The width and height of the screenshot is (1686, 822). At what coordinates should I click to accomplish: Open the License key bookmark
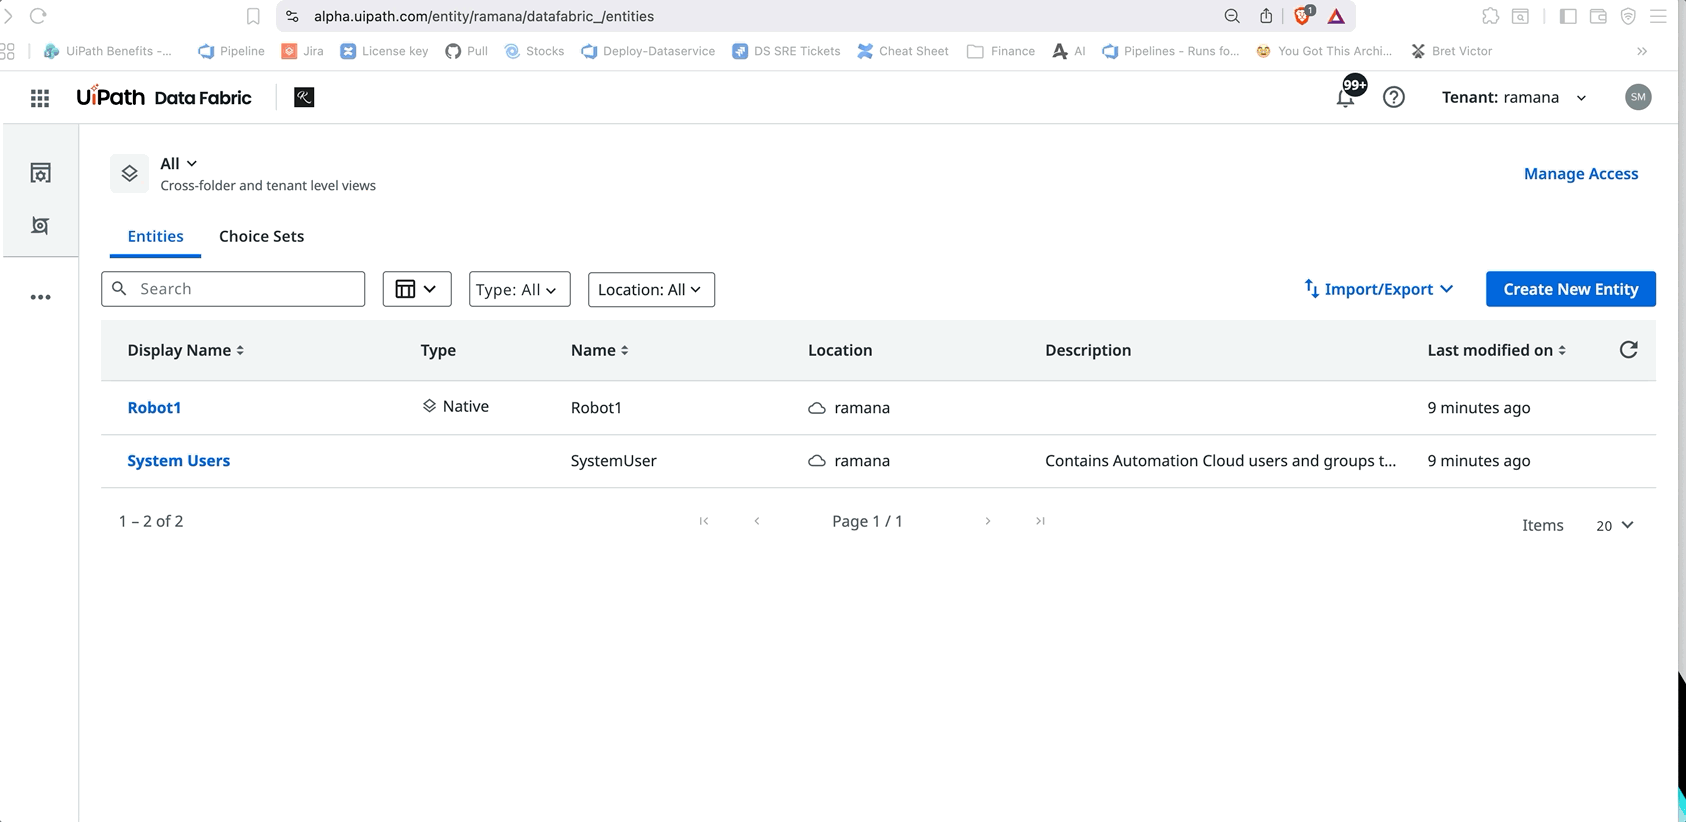384,51
